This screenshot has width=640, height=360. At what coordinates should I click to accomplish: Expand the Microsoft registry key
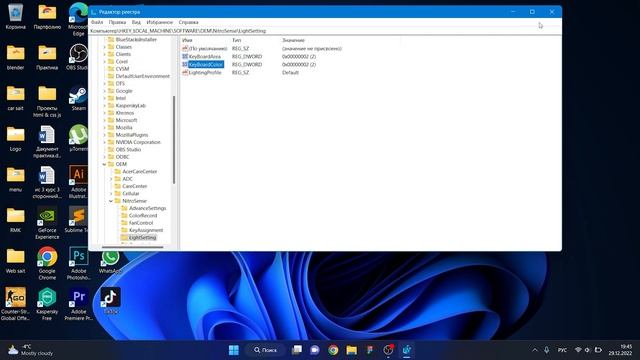click(104, 120)
